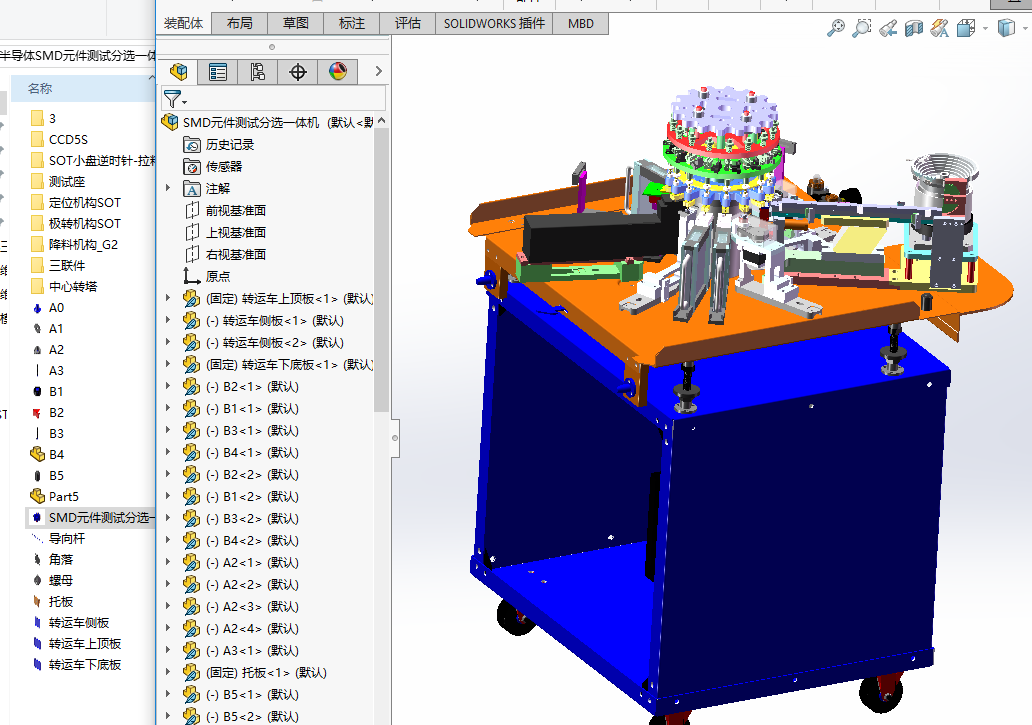Click the tree filter funnel icon

coord(172,99)
